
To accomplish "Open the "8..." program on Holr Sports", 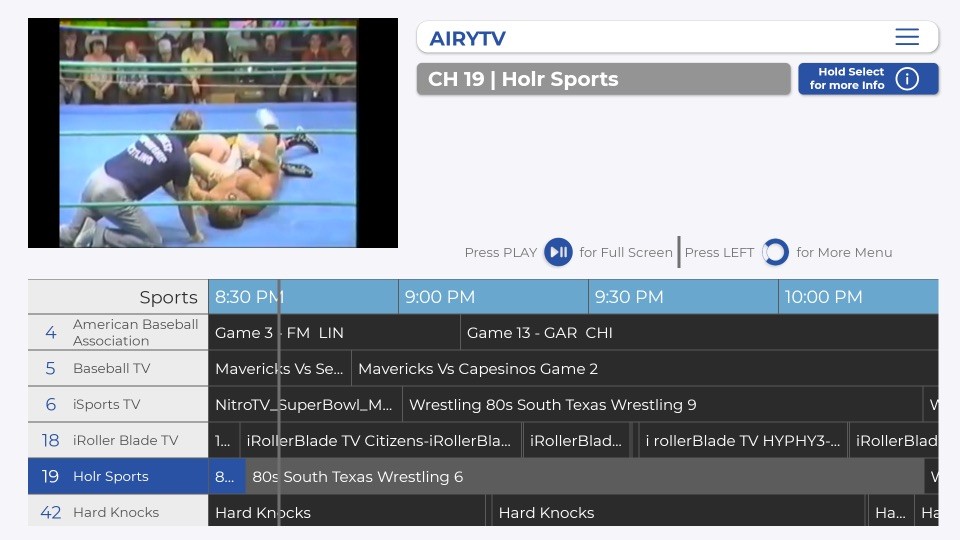I will pyautogui.click(x=227, y=476).
